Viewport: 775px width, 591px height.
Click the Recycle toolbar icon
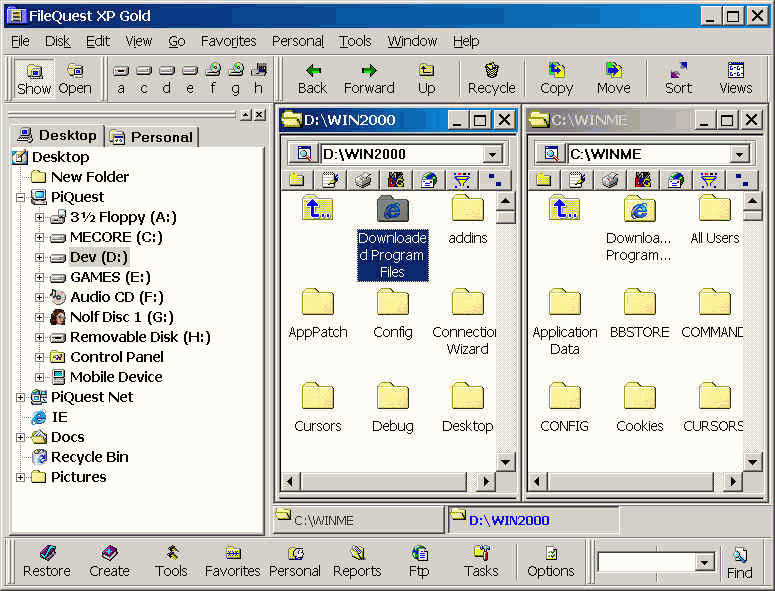click(492, 79)
